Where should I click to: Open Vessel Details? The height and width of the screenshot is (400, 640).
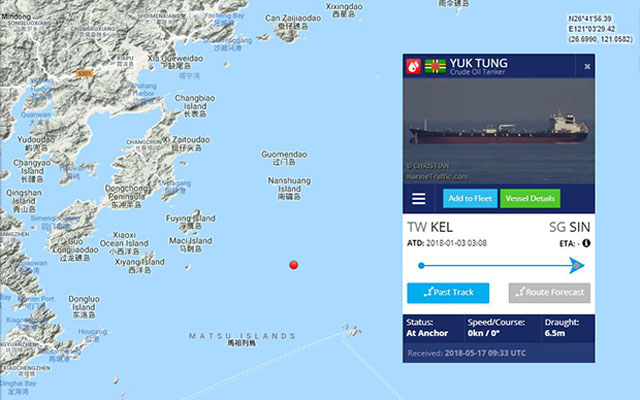point(530,198)
